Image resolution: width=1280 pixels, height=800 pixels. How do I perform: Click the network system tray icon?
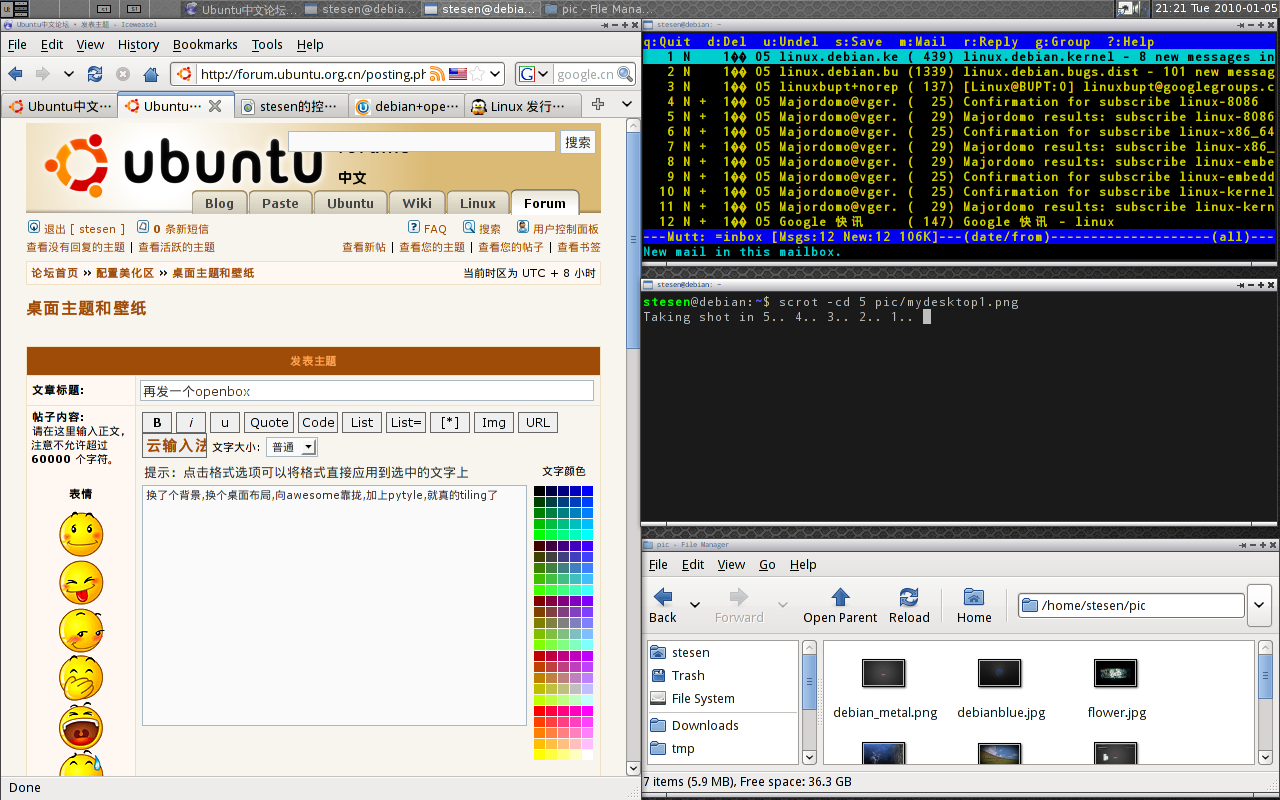click(x=1124, y=8)
